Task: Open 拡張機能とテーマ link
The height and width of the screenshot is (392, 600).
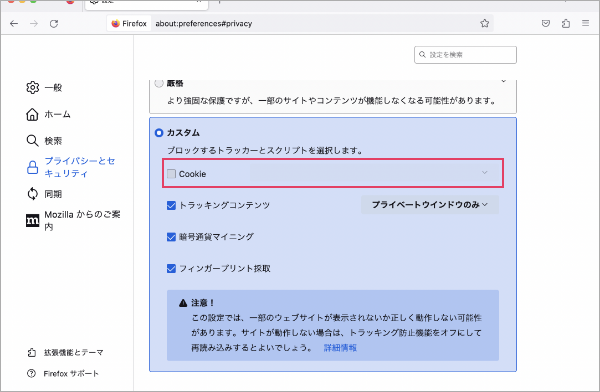Action: pyautogui.click(x=73, y=353)
